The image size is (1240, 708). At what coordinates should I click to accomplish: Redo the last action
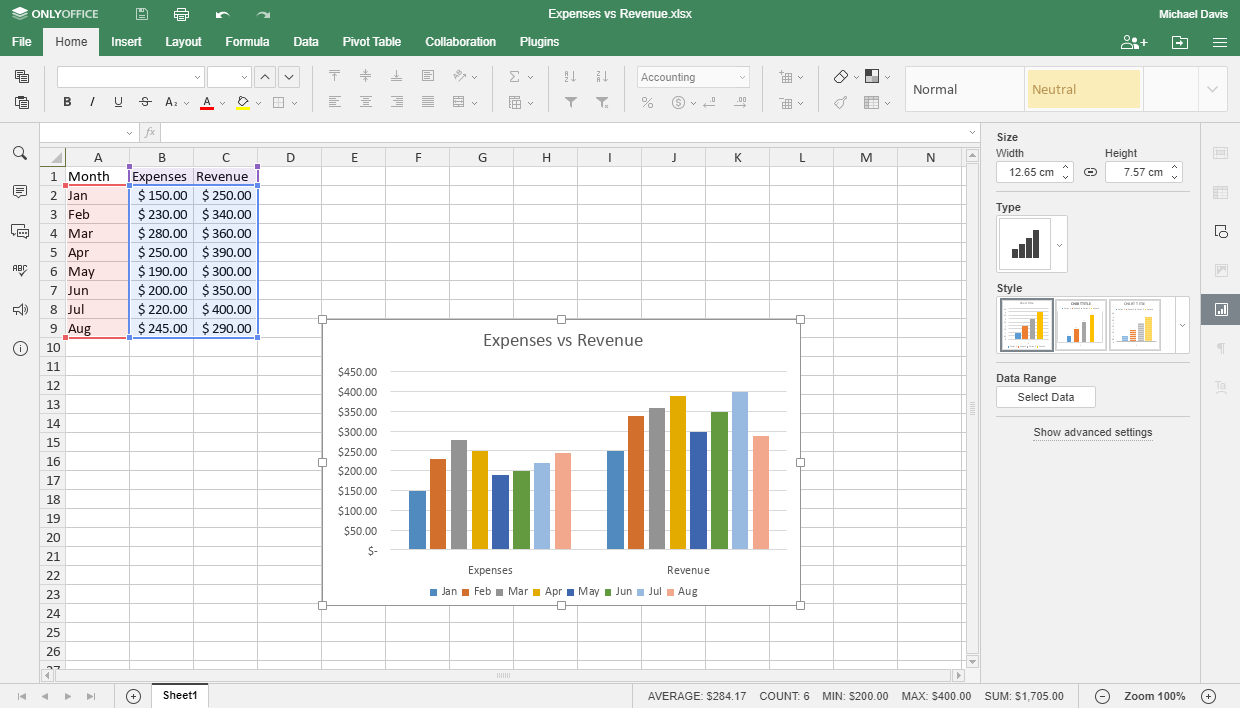[263, 14]
